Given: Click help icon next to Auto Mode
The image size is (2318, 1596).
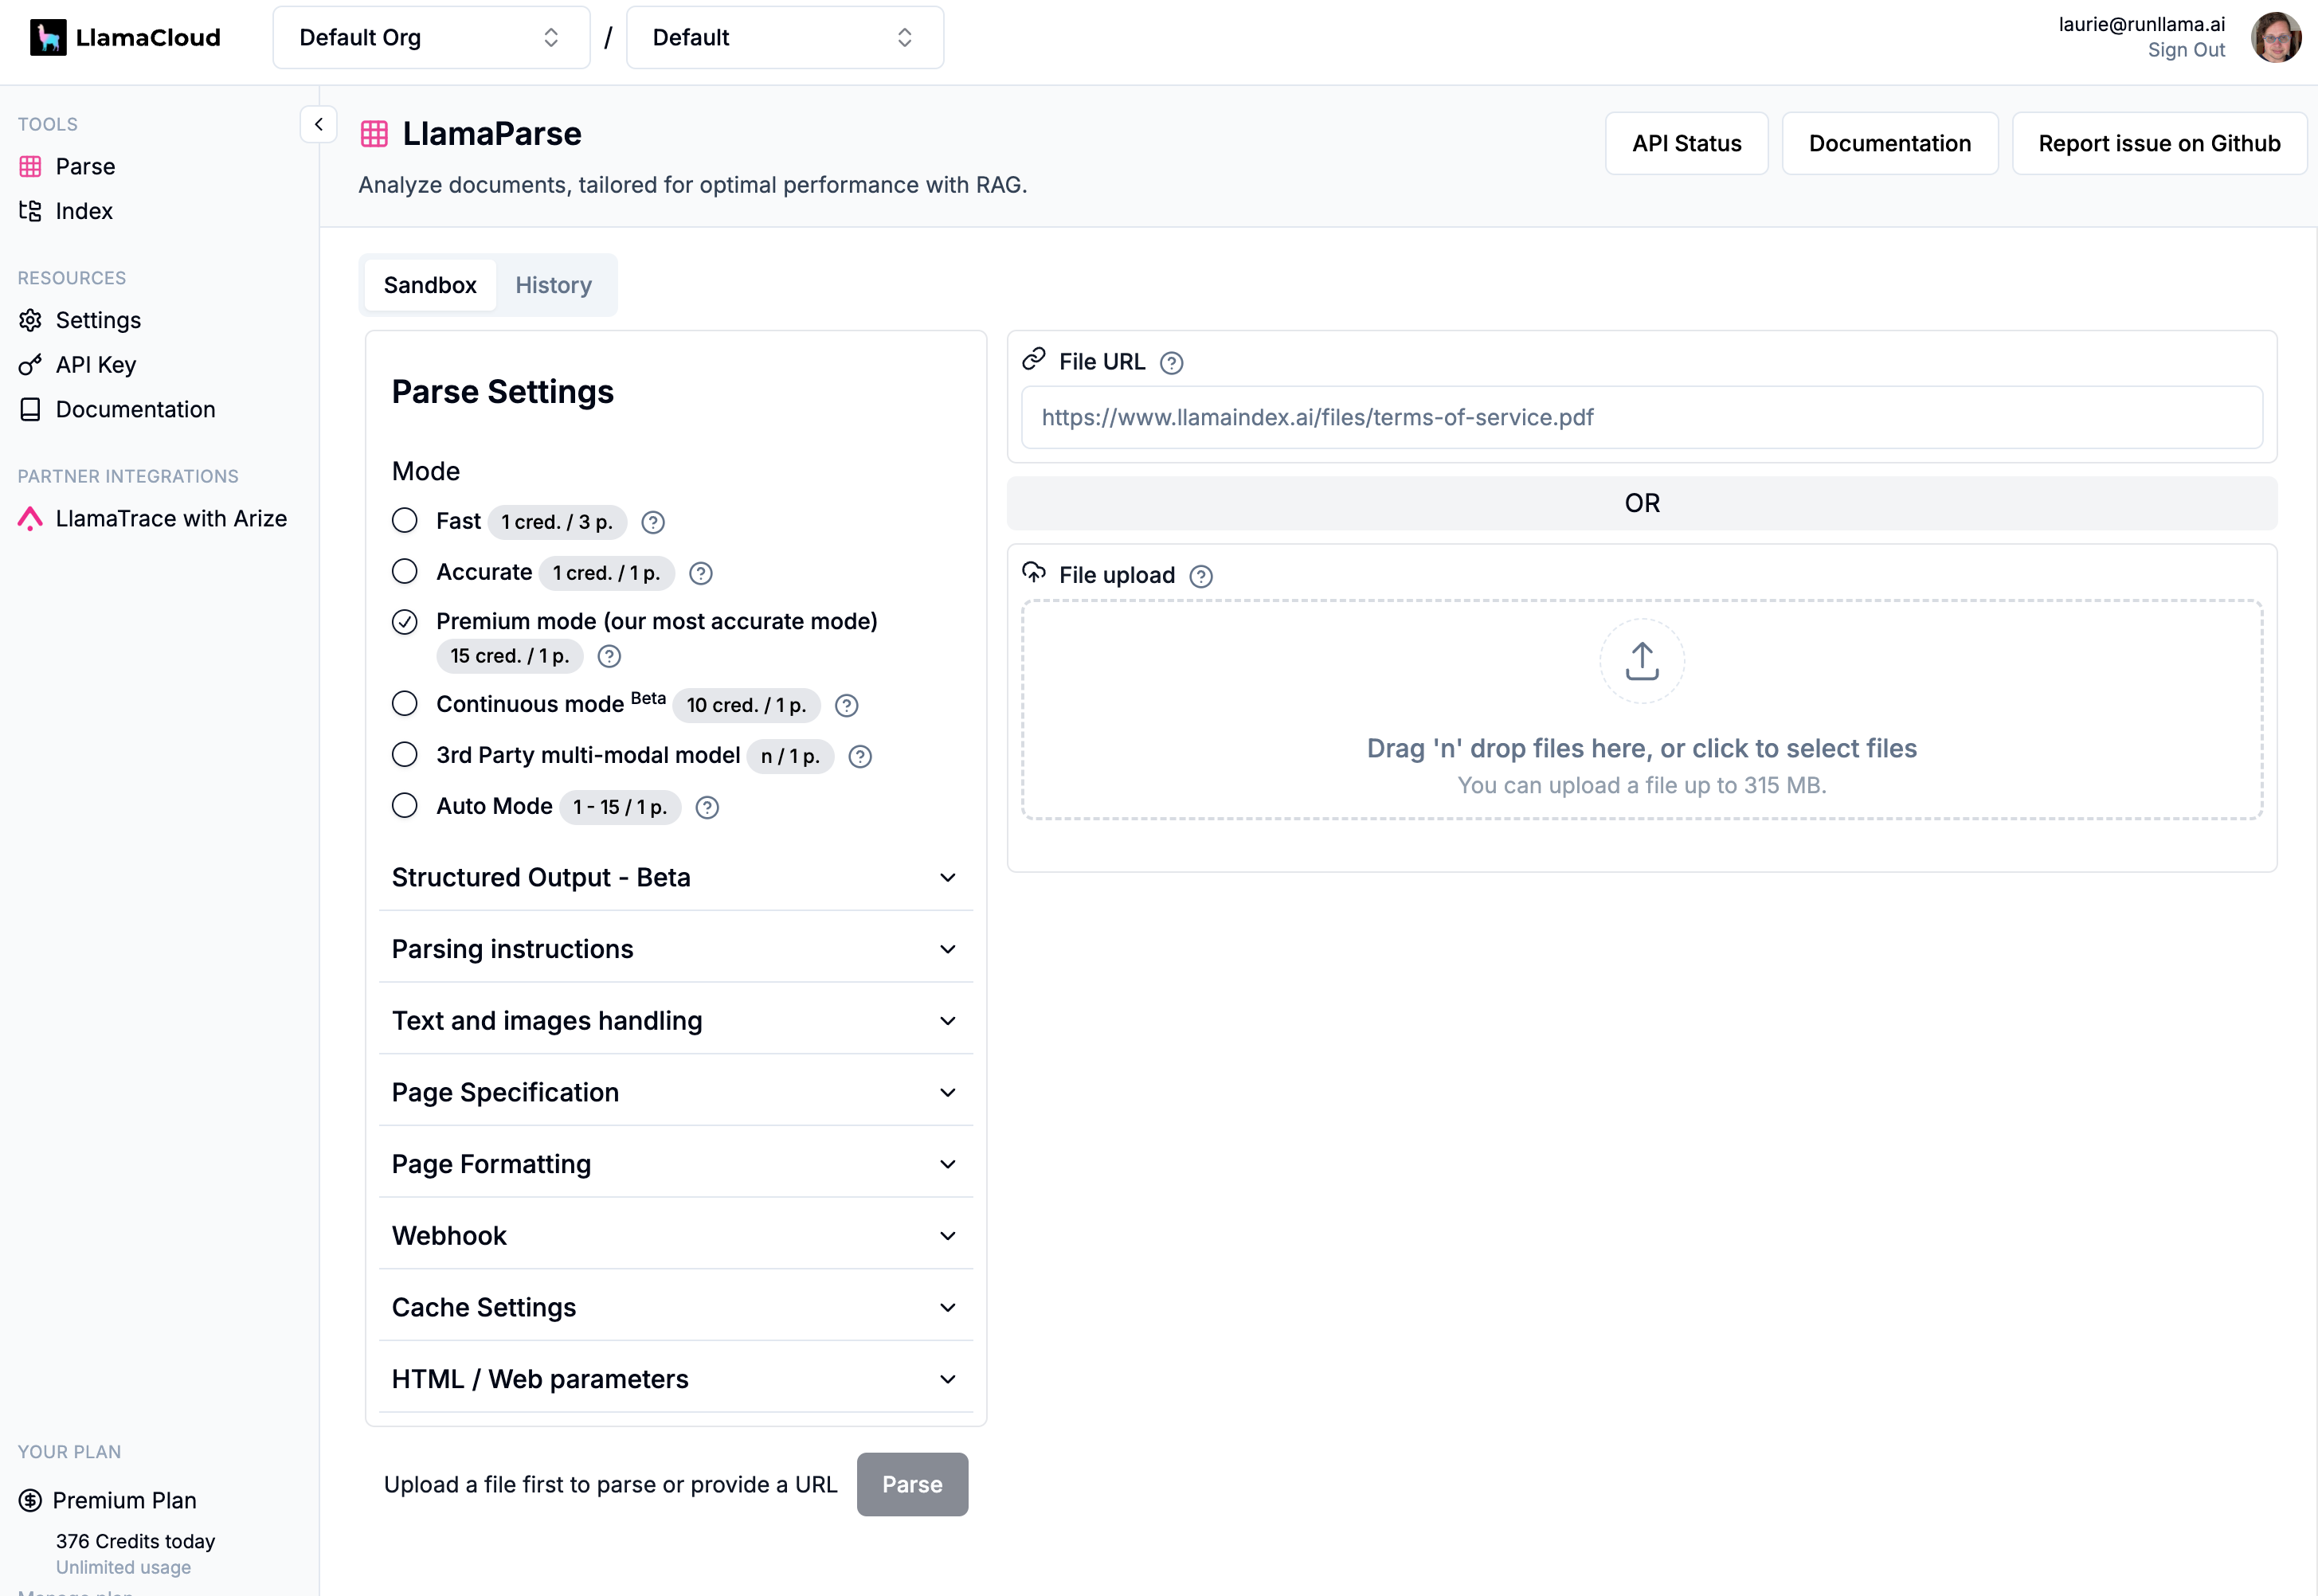Looking at the screenshot, I should 707,808.
